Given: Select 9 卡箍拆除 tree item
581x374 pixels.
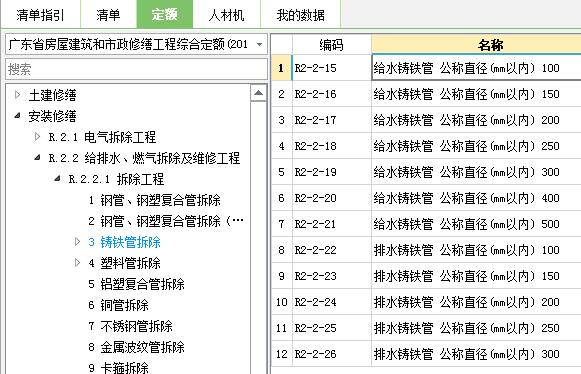Looking at the screenshot, I should pyautogui.click(x=118, y=368).
